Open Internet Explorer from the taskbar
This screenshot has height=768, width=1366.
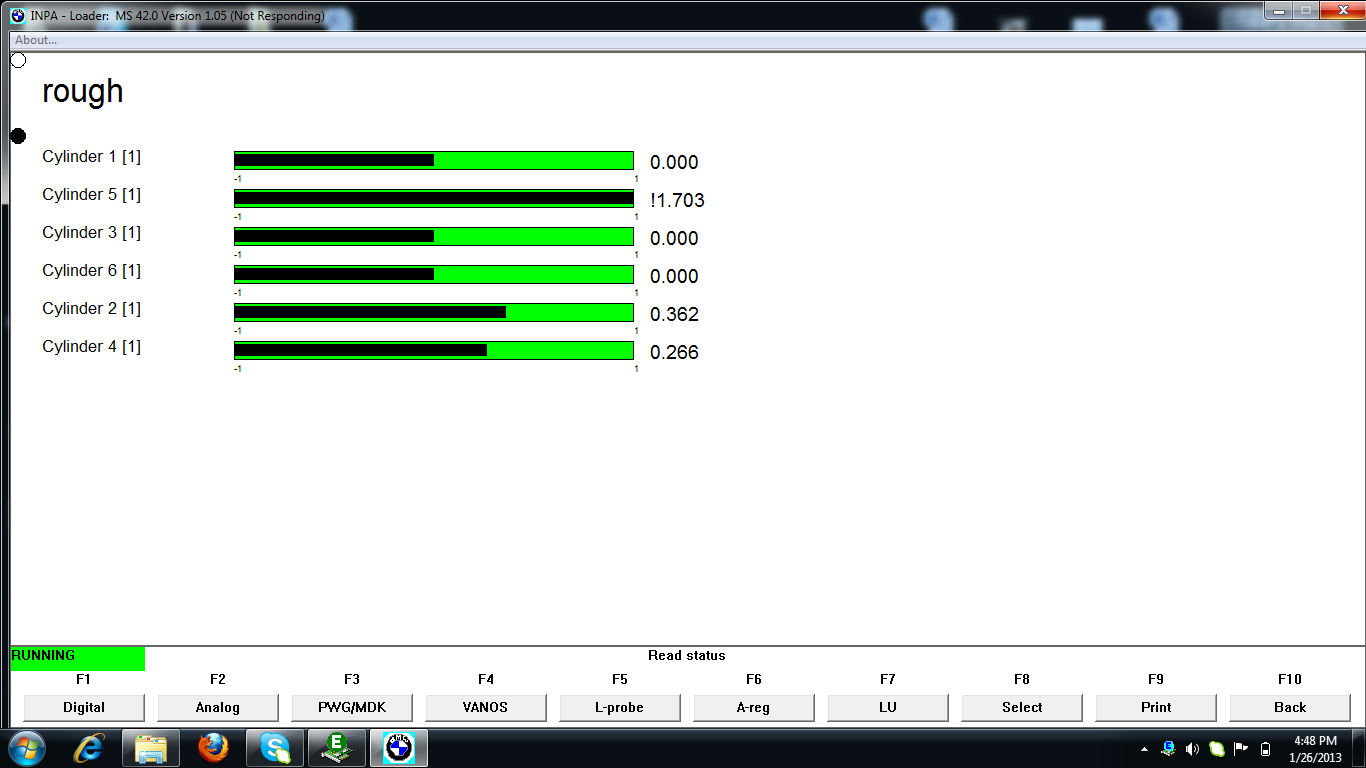tap(89, 748)
